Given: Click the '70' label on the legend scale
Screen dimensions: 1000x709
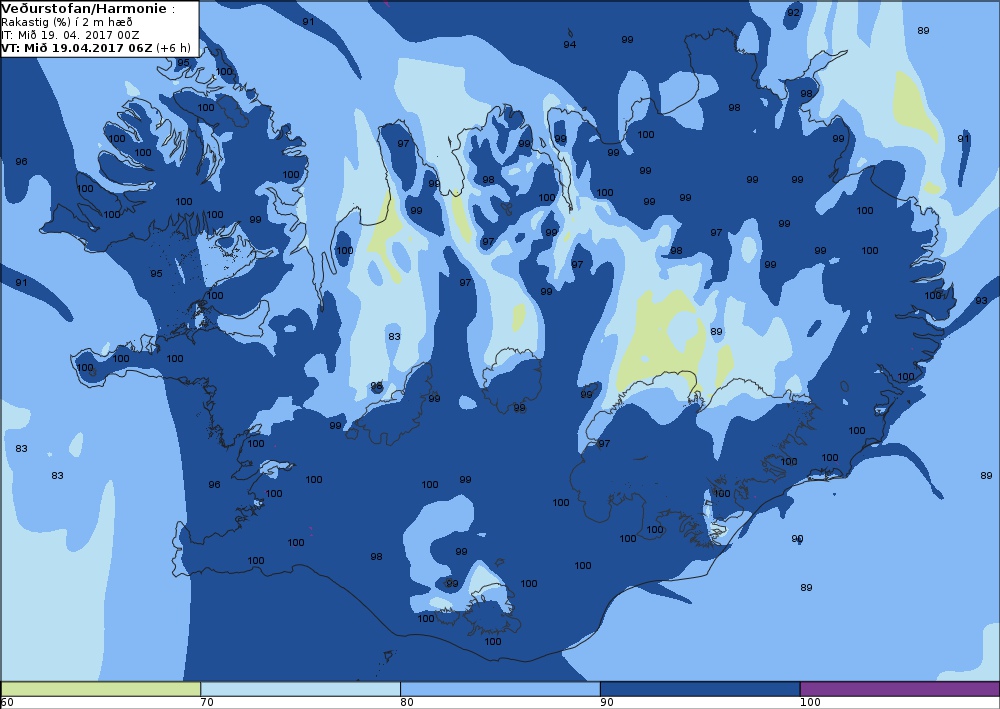Looking at the screenshot, I should click(x=207, y=703).
